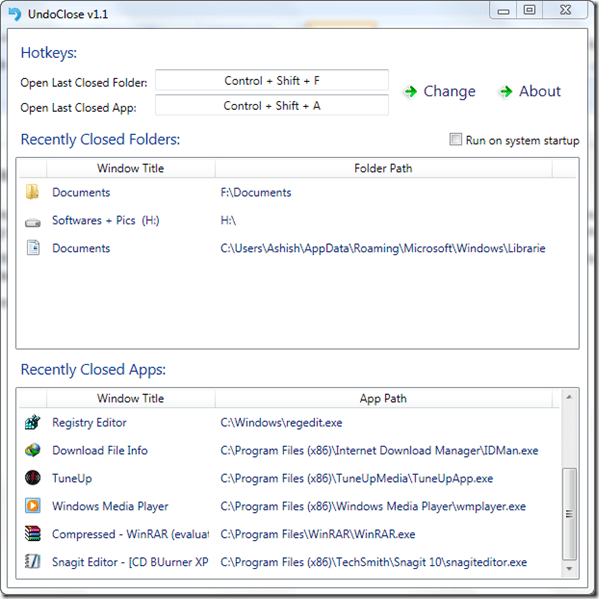
Task: Select the Registry Editor title
Action: click(x=89, y=423)
